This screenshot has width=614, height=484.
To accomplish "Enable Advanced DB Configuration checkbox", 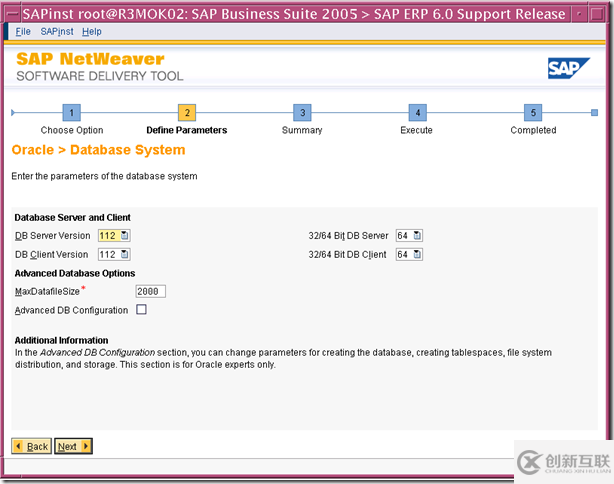I will click(141, 309).
